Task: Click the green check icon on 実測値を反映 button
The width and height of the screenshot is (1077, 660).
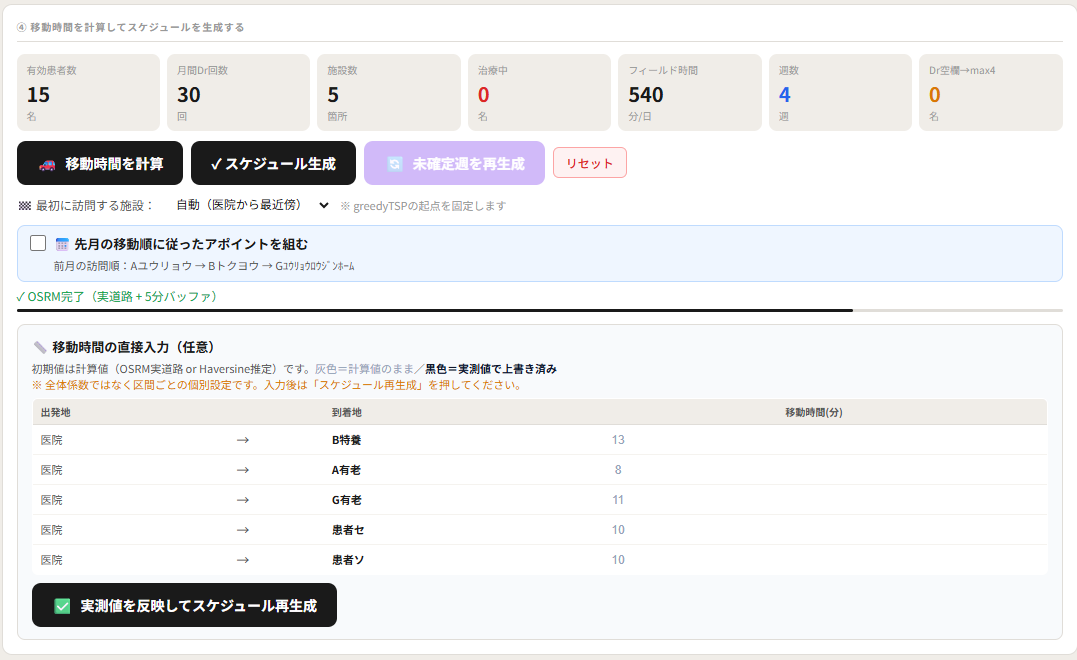Action: pos(63,606)
